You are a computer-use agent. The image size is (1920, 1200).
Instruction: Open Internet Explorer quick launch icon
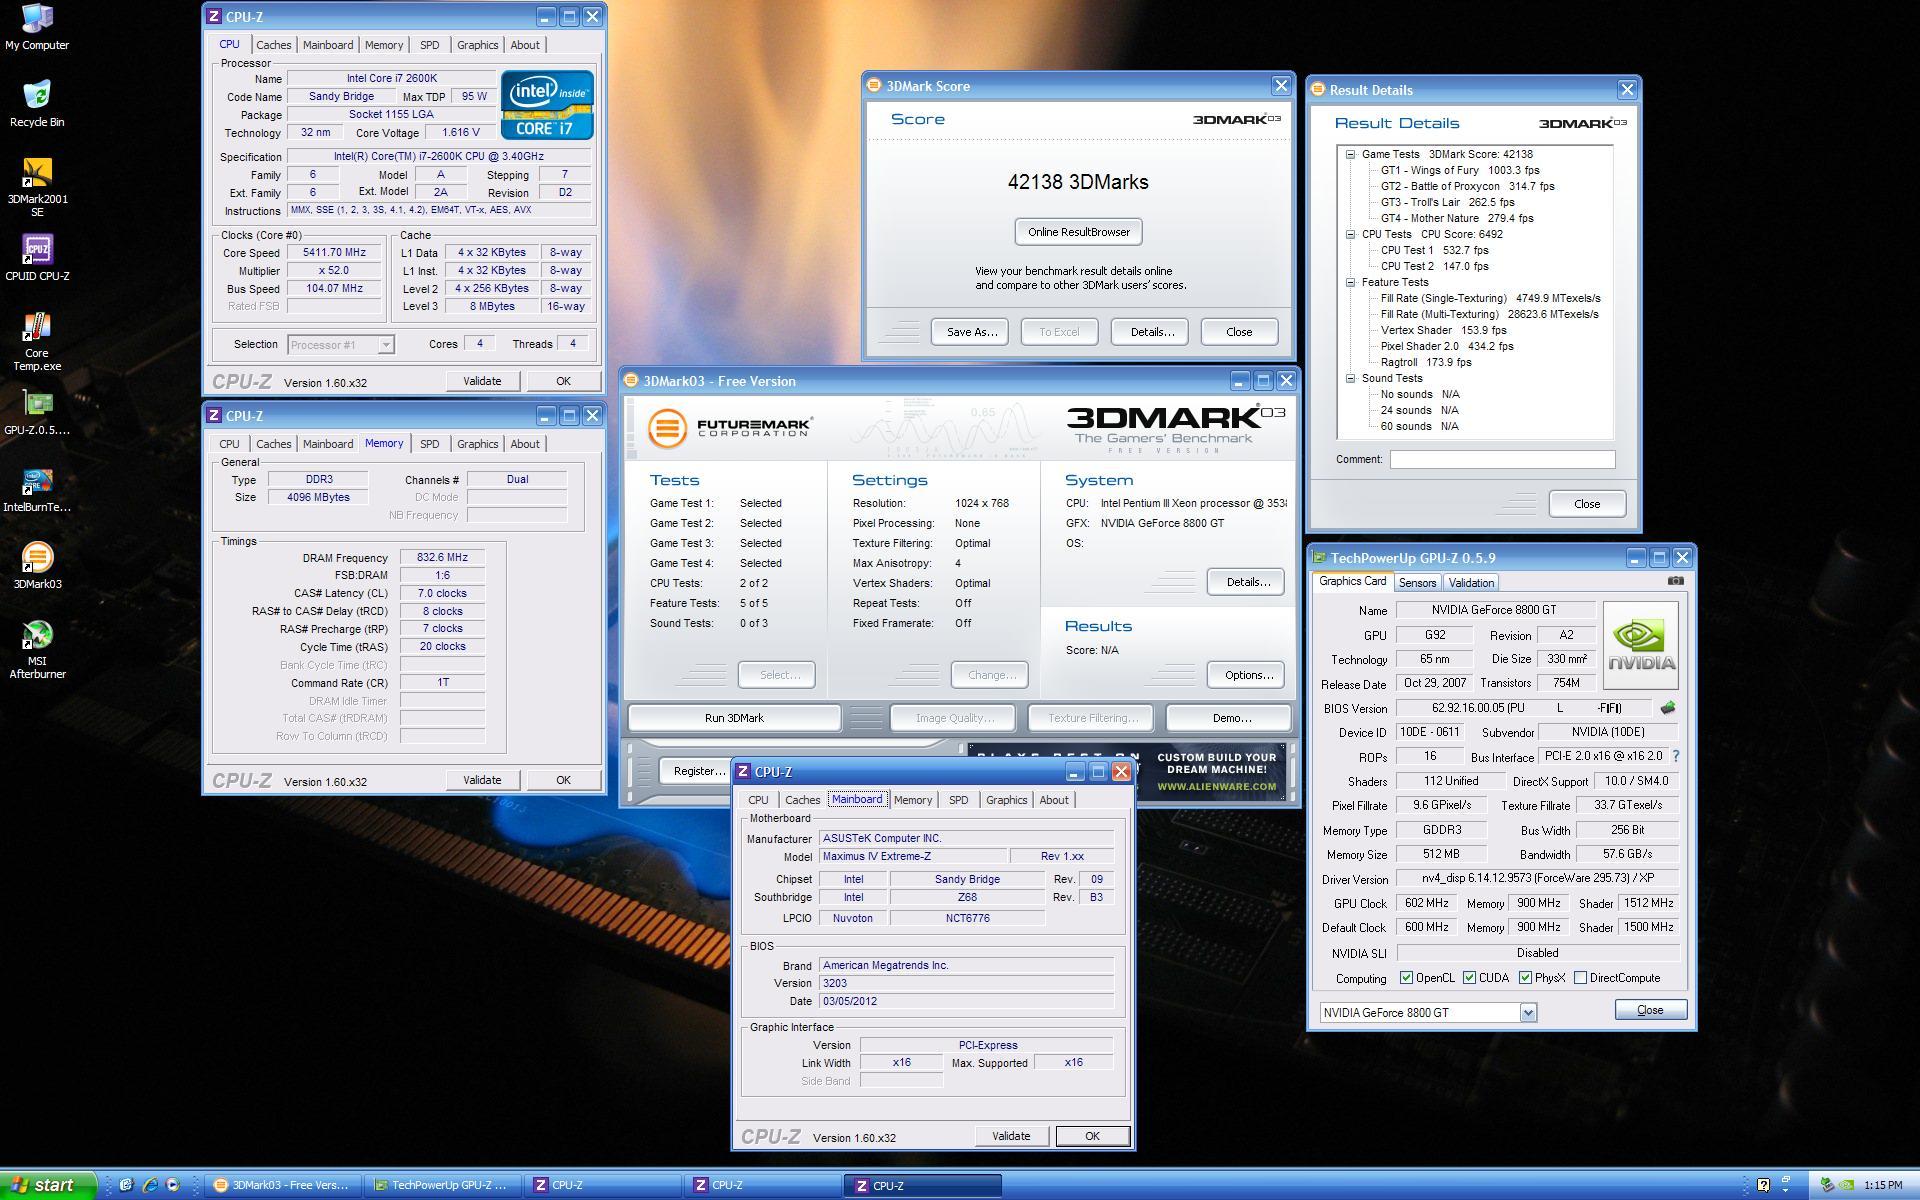pyautogui.click(x=150, y=1185)
